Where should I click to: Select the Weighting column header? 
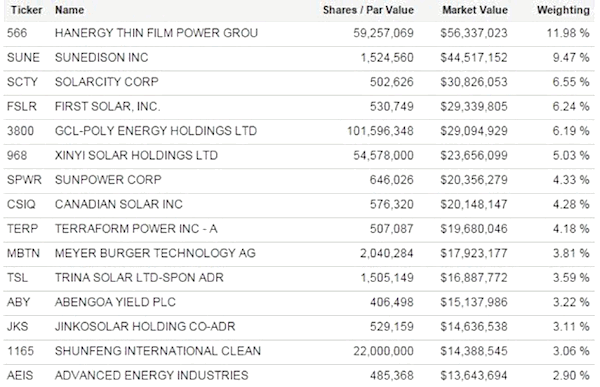pos(563,10)
